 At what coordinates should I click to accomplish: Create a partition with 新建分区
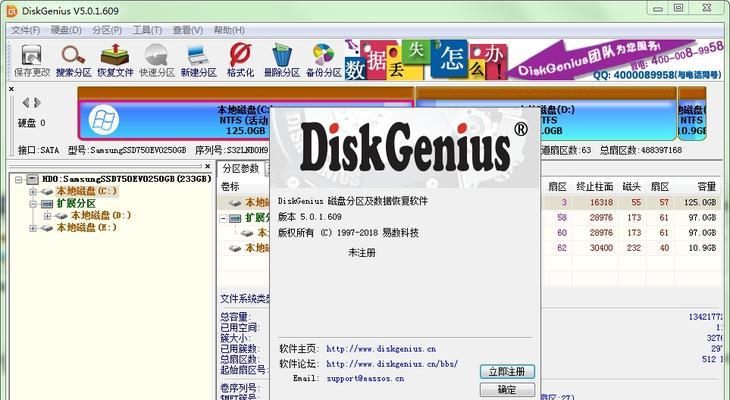(x=199, y=61)
